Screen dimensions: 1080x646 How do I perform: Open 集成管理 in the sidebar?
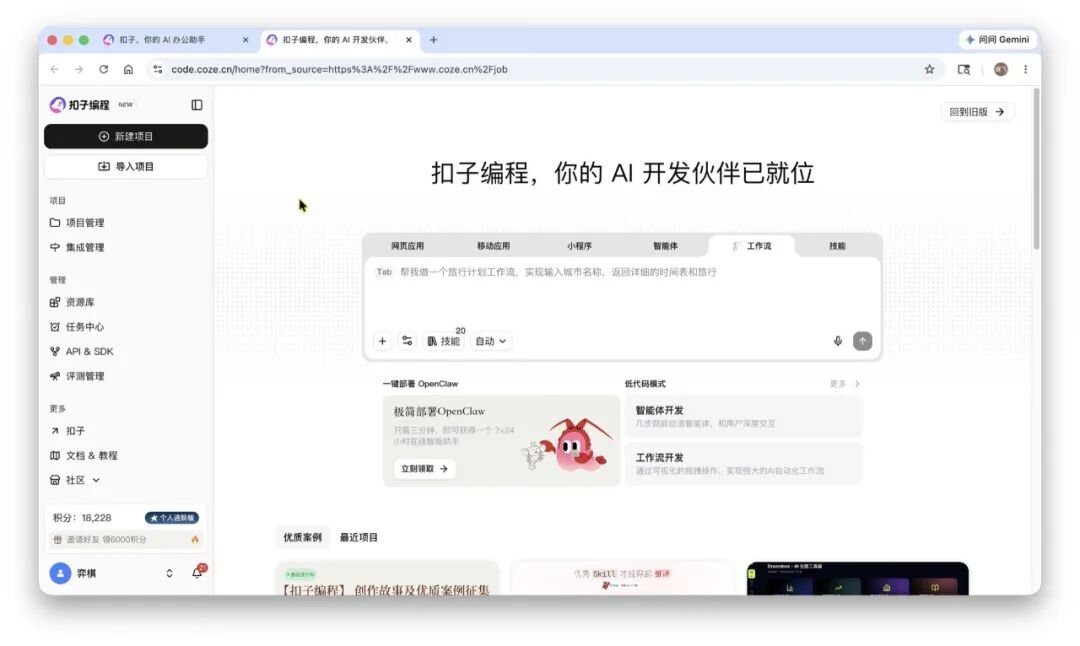tap(77, 247)
